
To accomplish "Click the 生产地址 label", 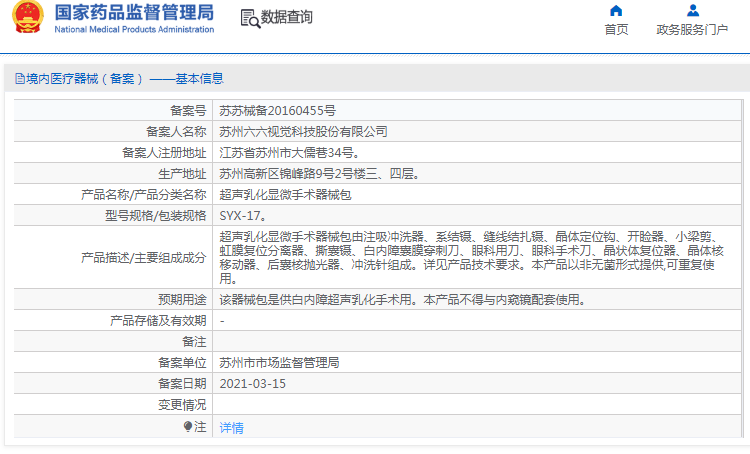I will [182, 174].
